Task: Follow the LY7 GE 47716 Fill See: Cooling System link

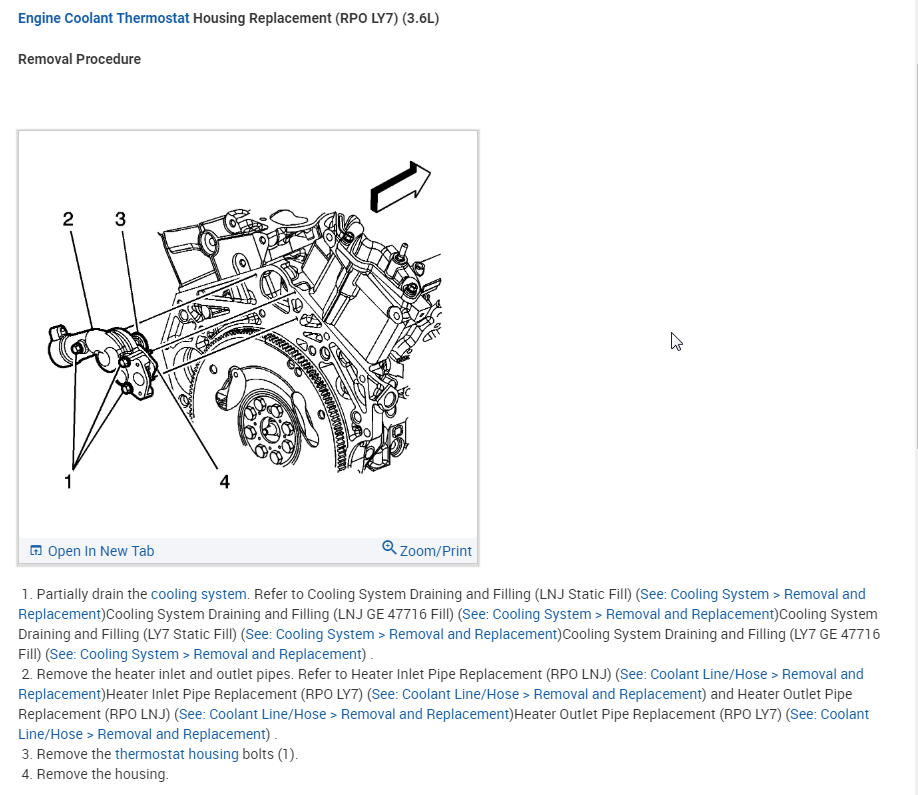Action: (x=205, y=654)
